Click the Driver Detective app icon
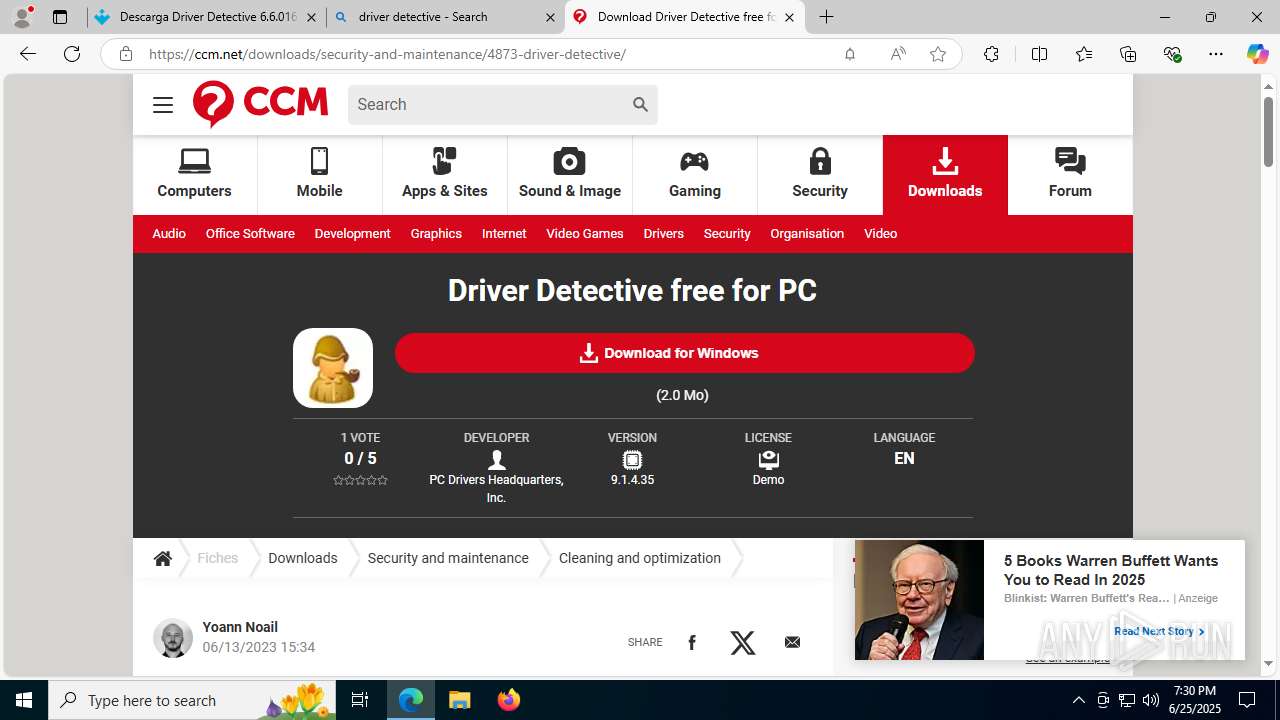 click(333, 368)
